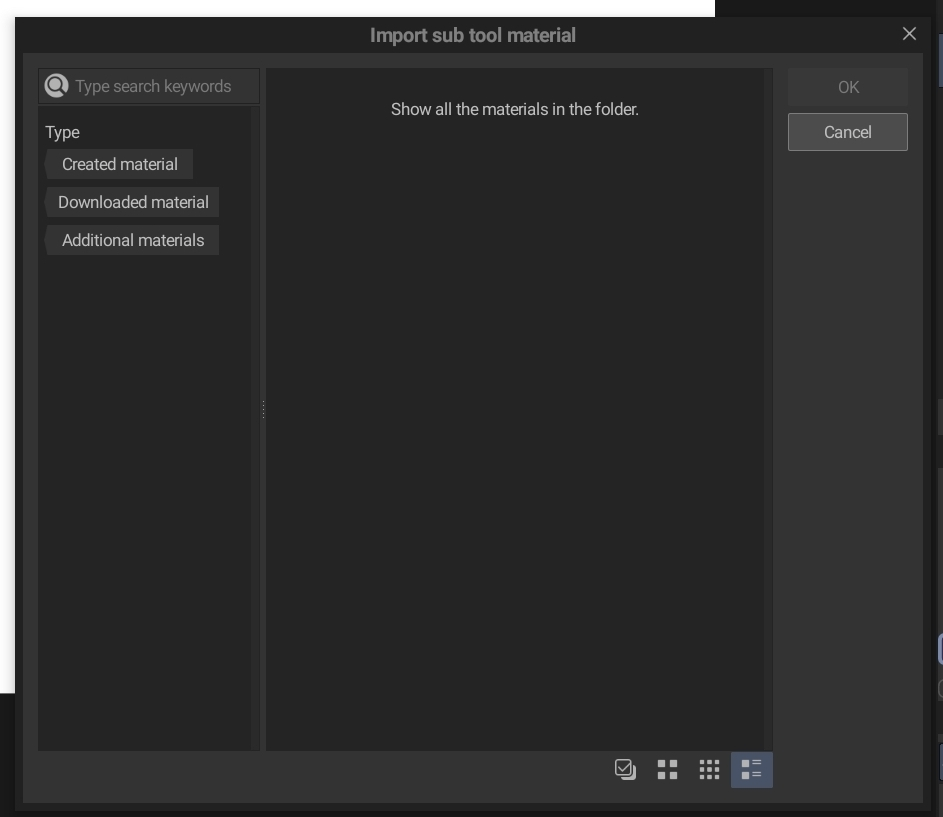Switch to detail list view
This screenshot has height=817, width=943.
pos(752,769)
